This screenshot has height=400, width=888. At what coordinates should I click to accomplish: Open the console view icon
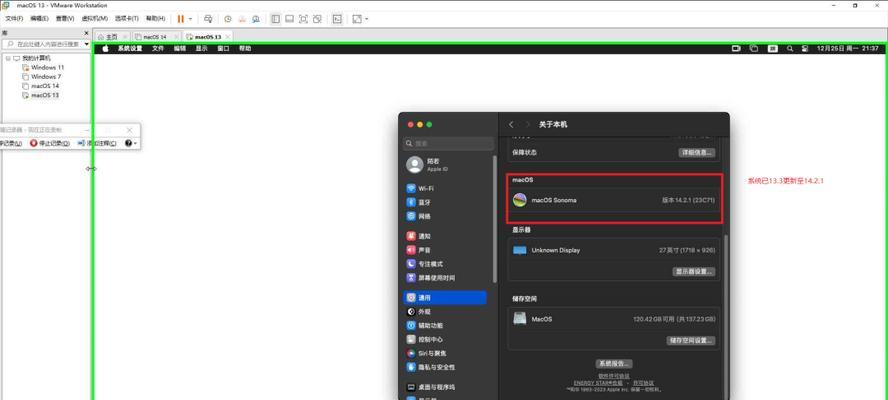pyautogui.click(x=337, y=19)
